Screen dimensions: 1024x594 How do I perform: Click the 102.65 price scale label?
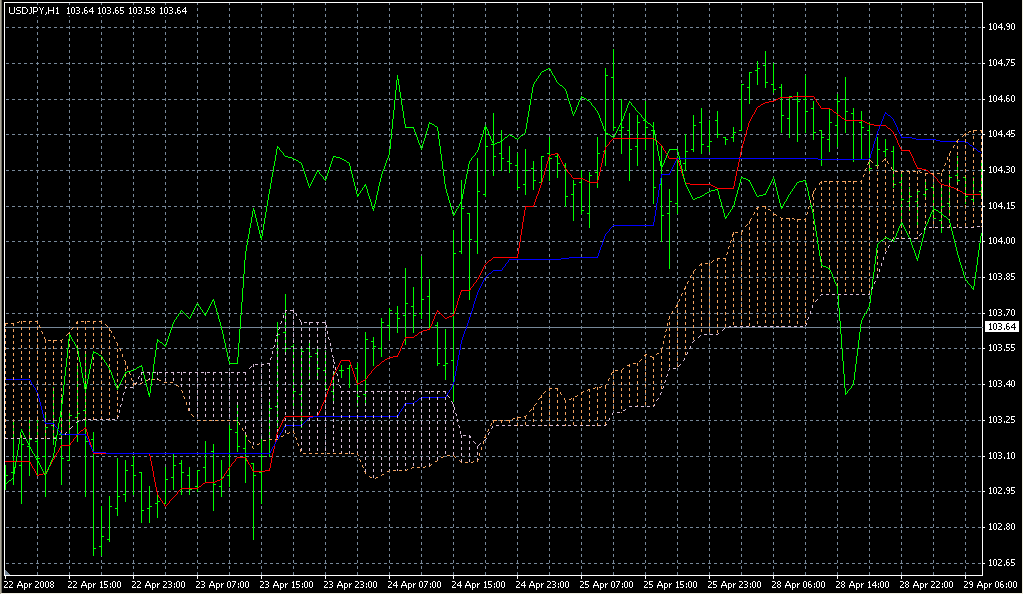[1001, 562]
